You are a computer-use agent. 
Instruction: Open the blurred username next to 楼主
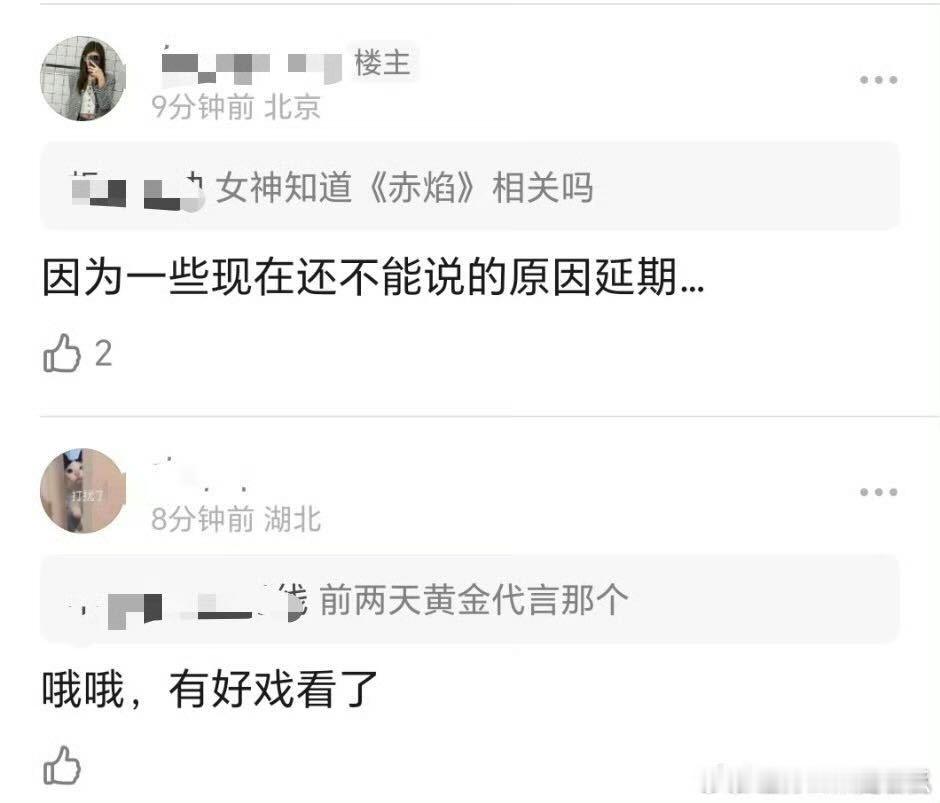click(252, 65)
